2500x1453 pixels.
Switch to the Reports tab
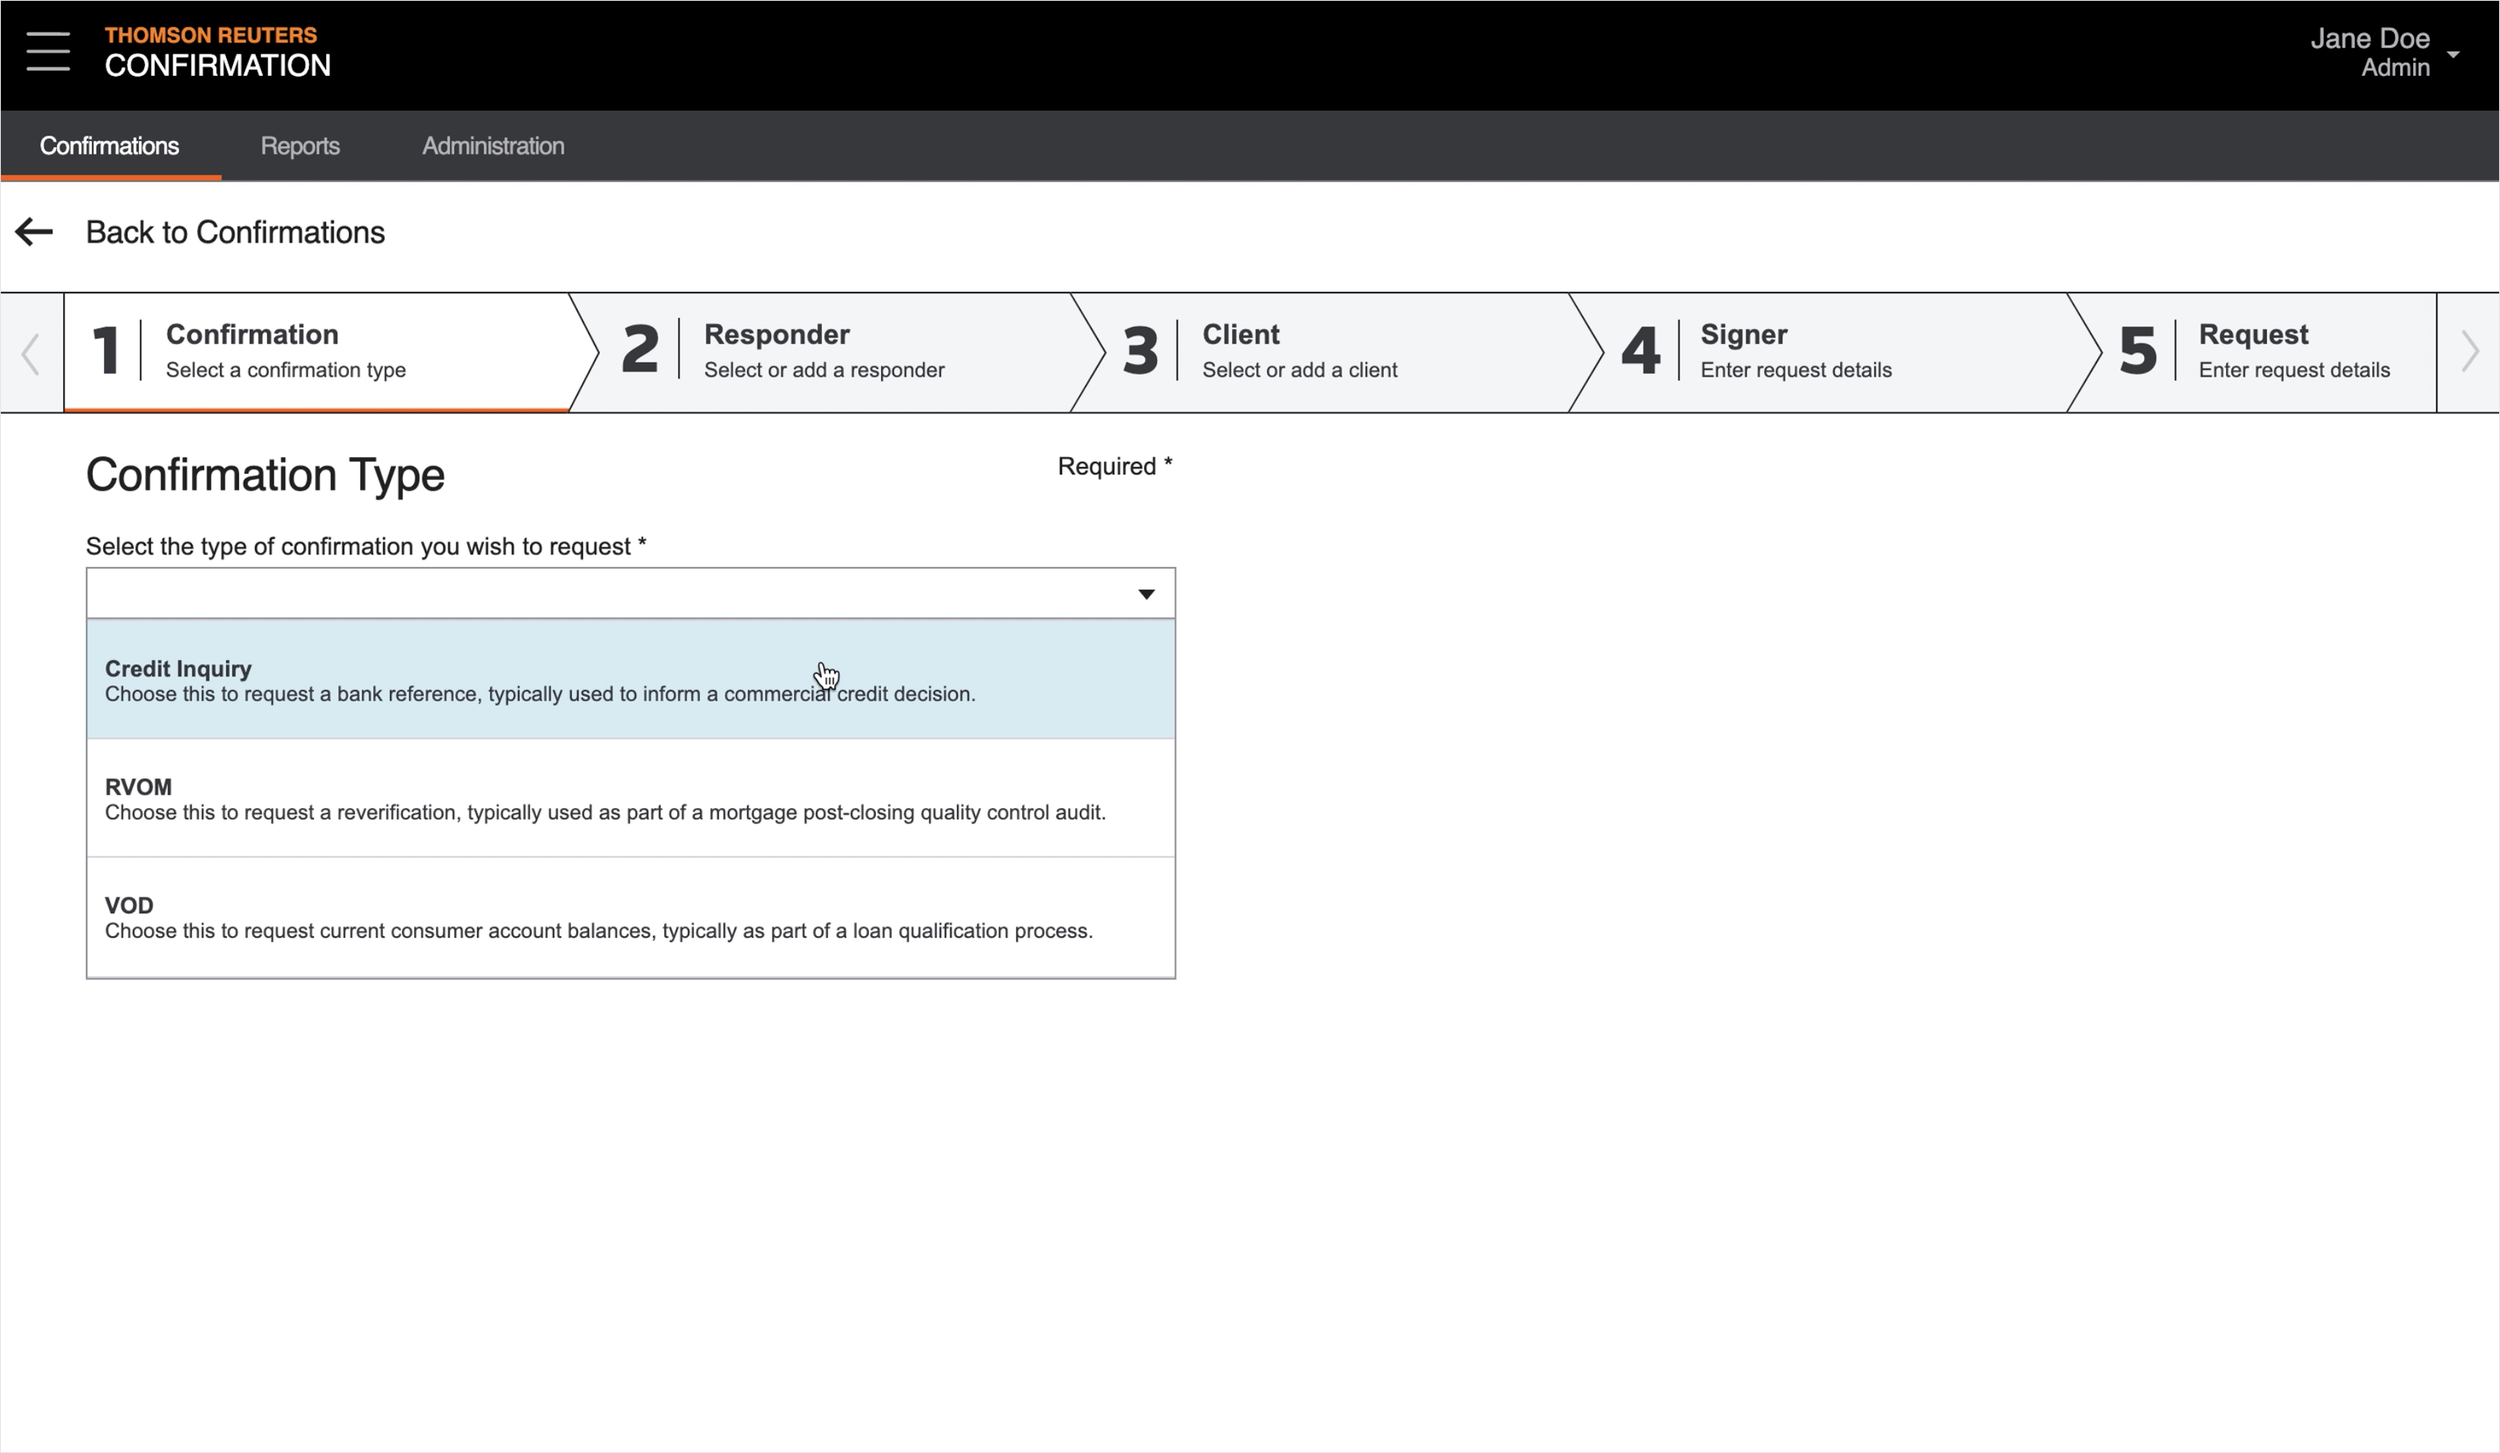(300, 146)
